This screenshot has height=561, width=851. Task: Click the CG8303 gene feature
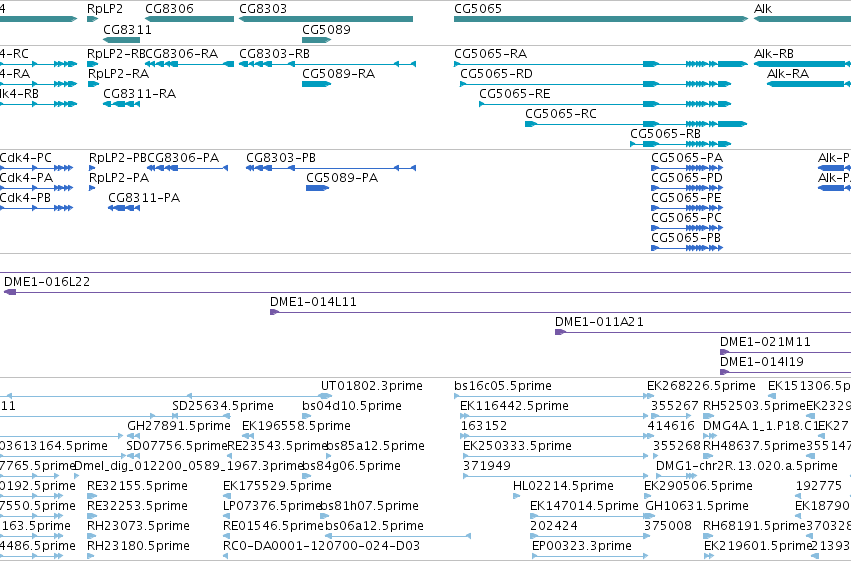pyautogui.click(x=326, y=19)
